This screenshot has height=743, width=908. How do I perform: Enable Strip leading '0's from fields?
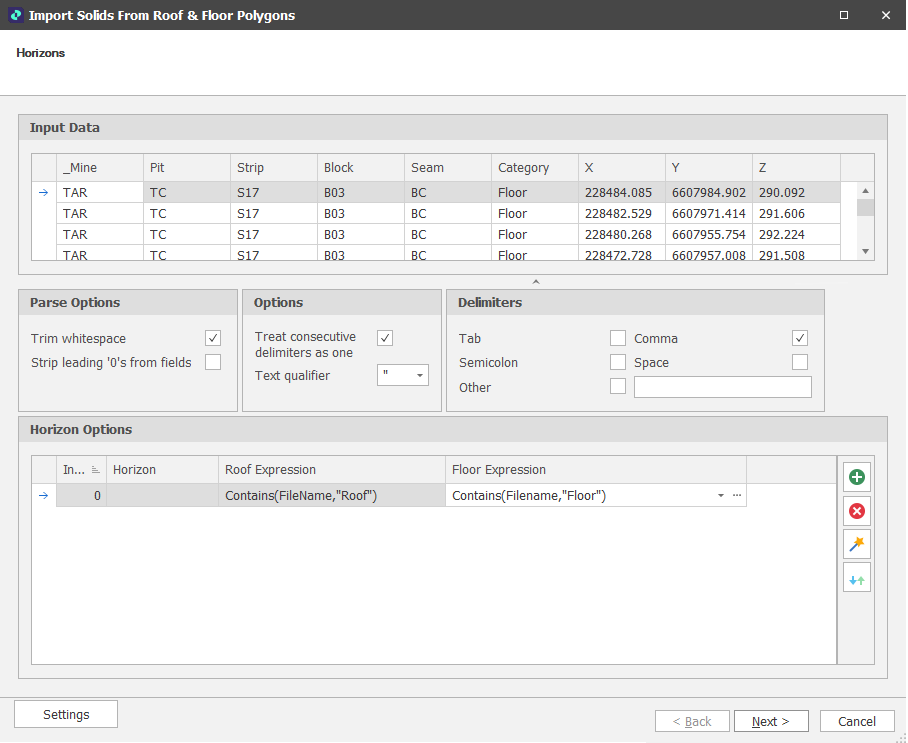click(x=213, y=363)
